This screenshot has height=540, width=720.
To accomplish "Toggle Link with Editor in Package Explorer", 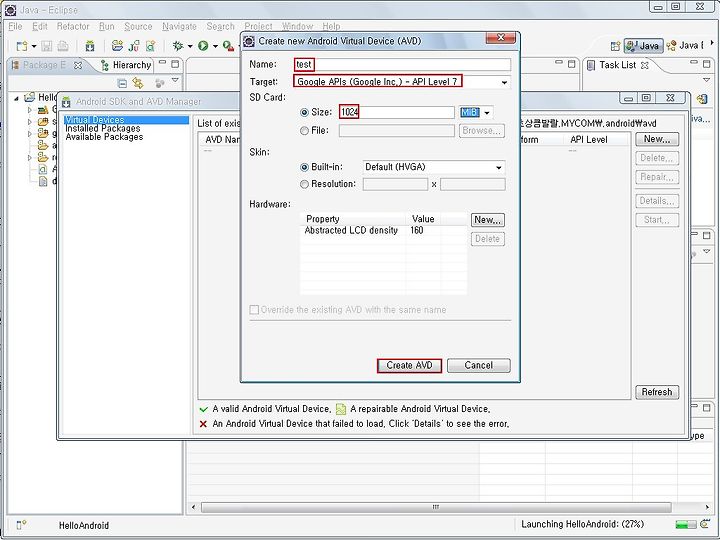I will pos(138,83).
